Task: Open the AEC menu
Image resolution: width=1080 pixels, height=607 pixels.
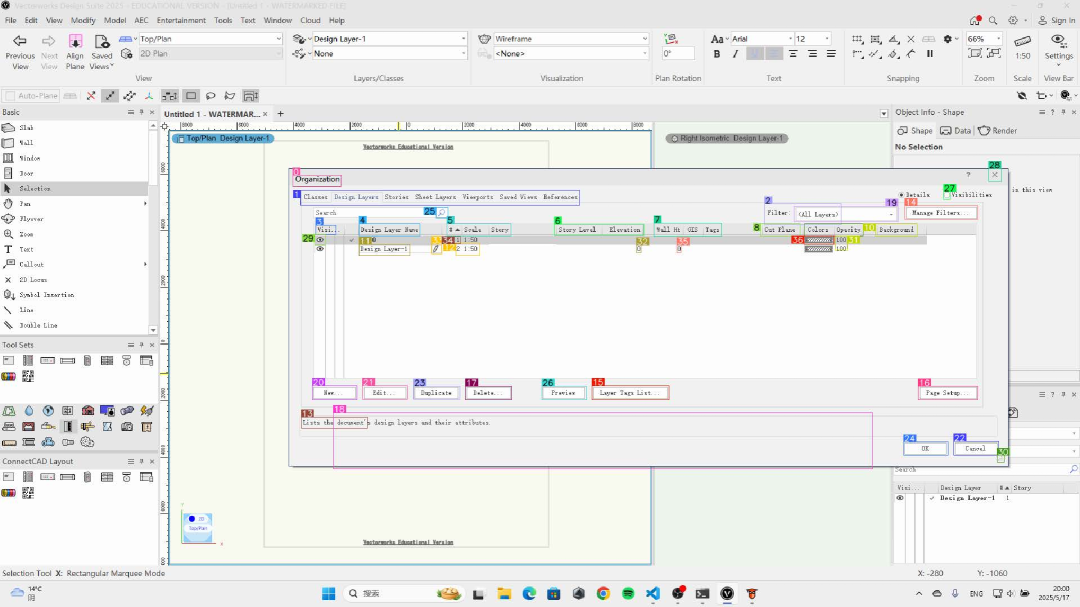Action: tap(142, 20)
